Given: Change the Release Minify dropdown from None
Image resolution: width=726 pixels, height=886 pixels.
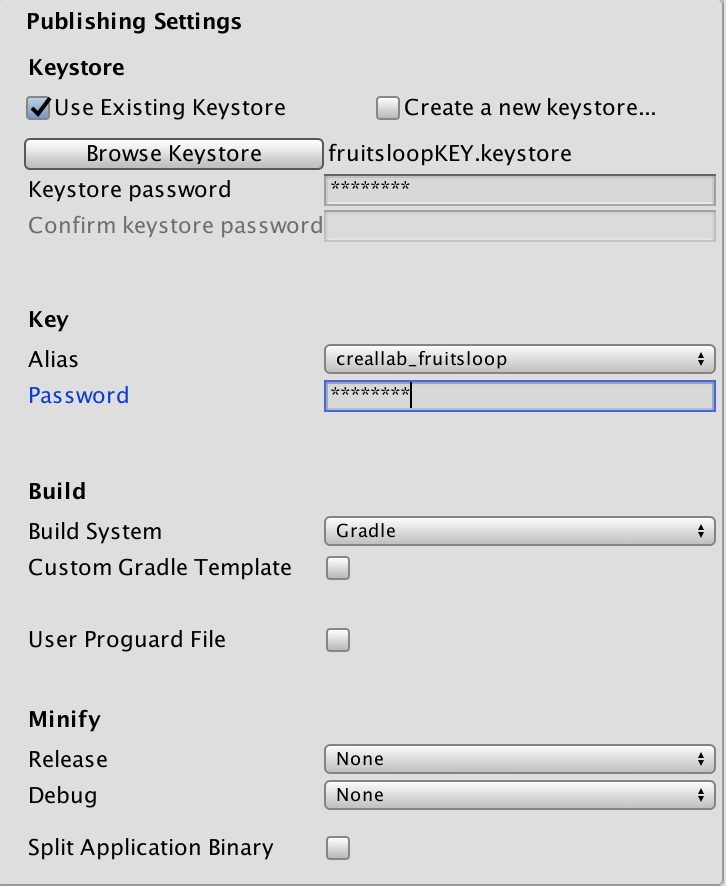Looking at the screenshot, I should pos(520,759).
